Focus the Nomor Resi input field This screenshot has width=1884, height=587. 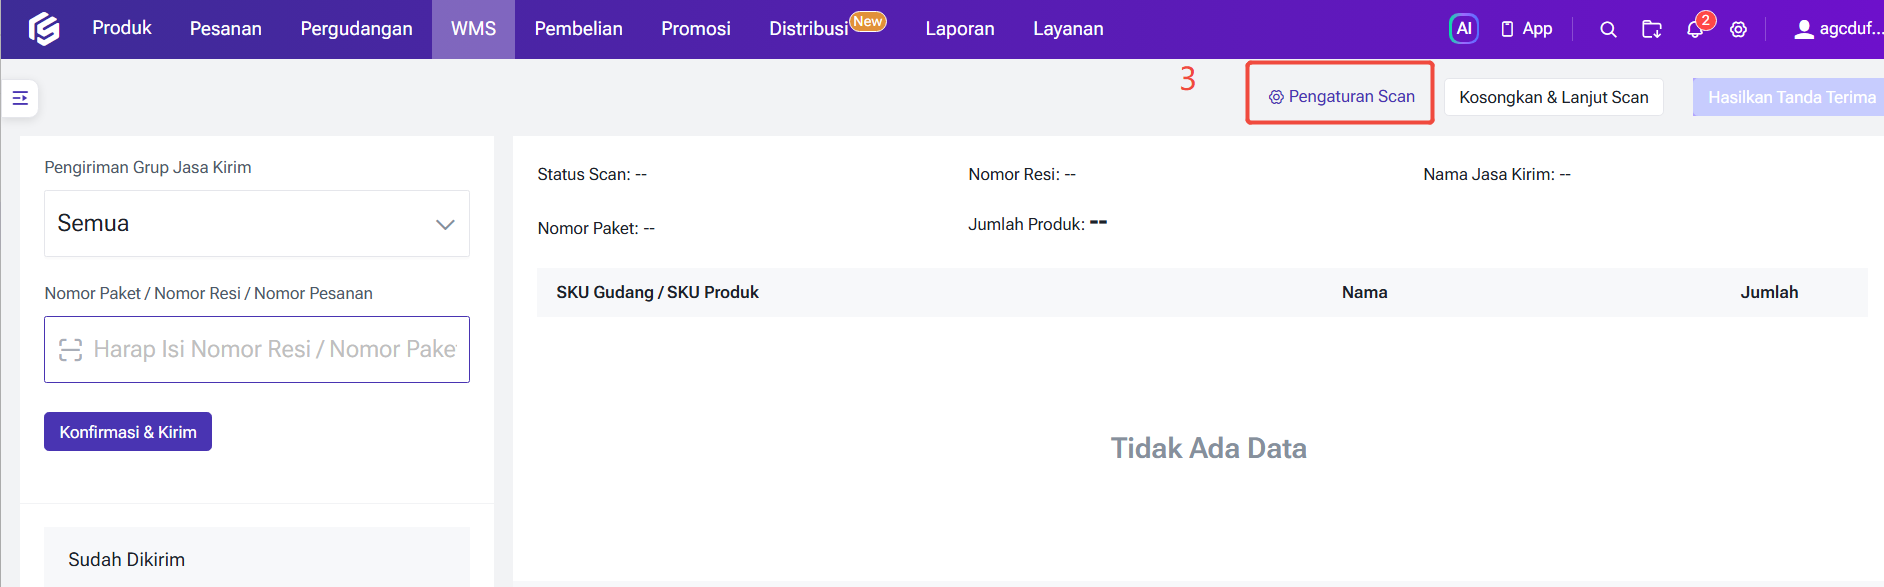click(257, 349)
